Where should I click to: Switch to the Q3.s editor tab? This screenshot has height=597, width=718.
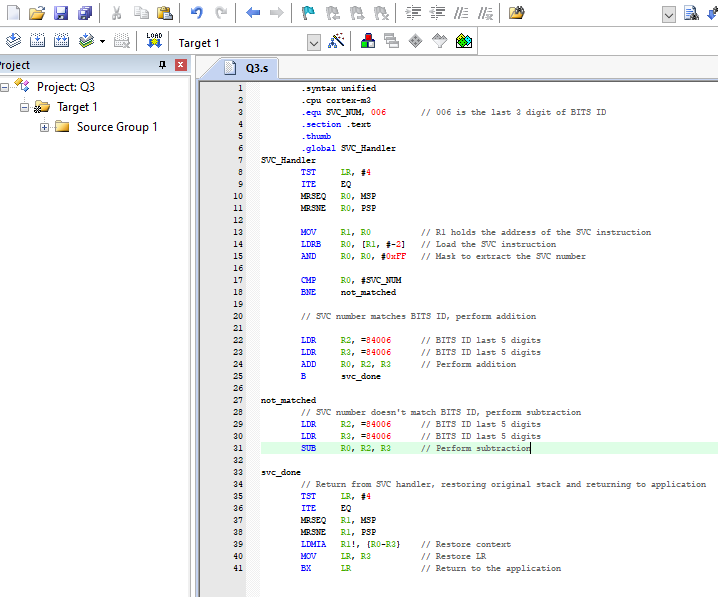[254, 68]
